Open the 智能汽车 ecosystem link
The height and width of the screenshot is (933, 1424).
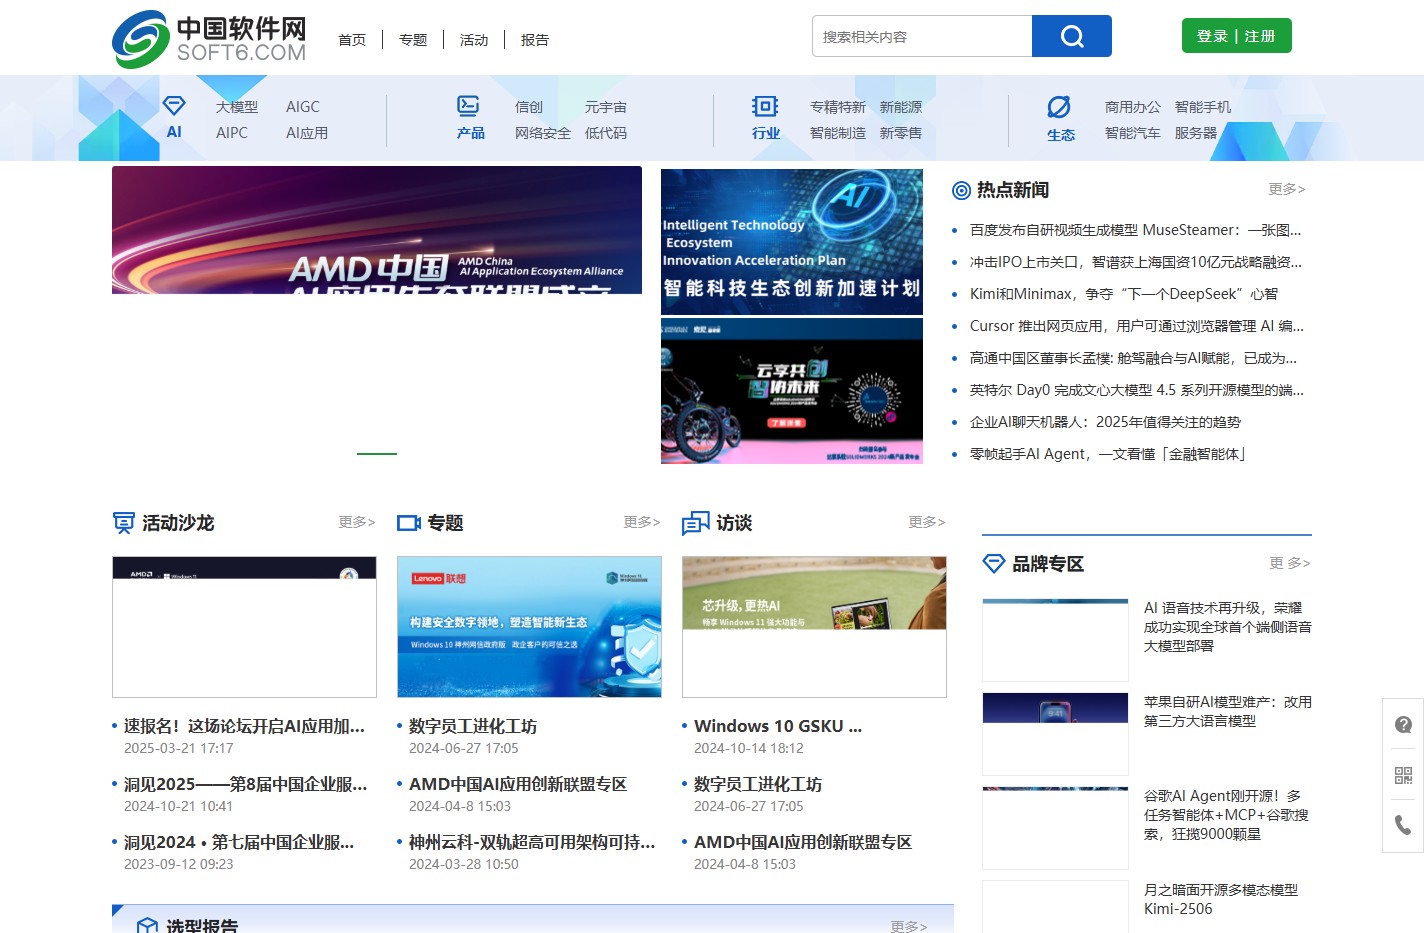point(1133,133)
